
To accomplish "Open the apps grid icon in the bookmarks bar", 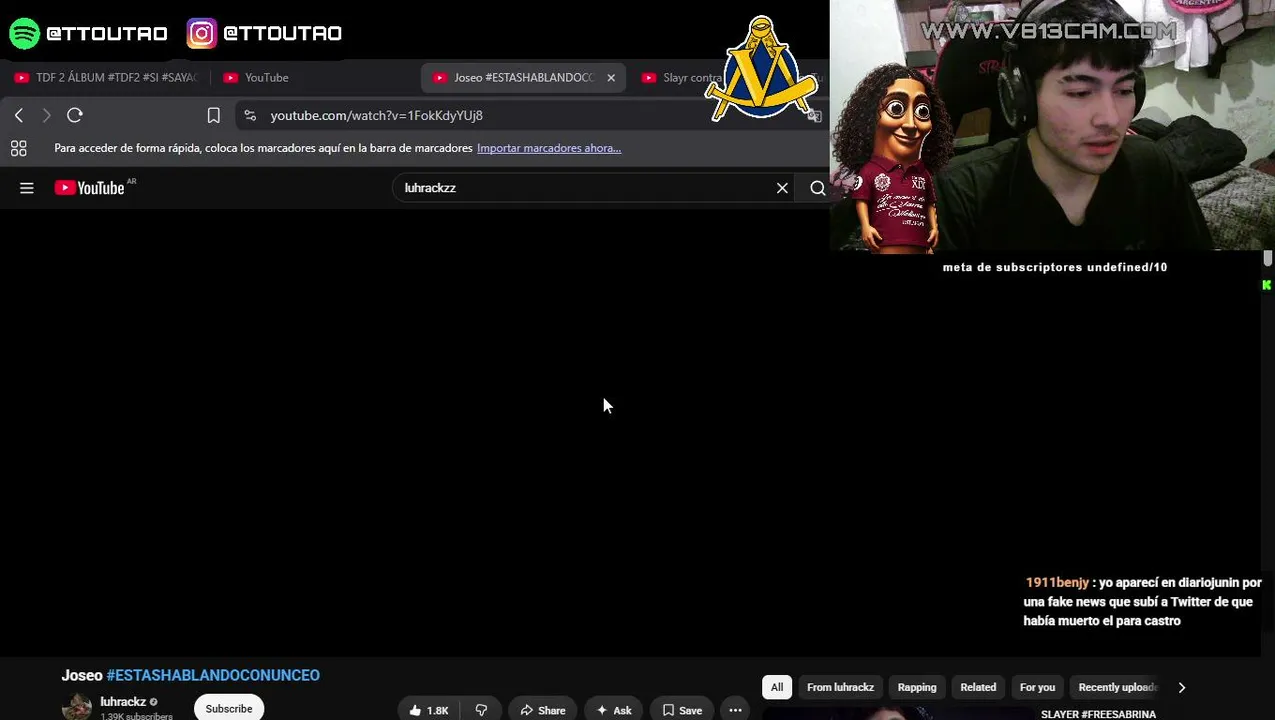I will 18,148.
